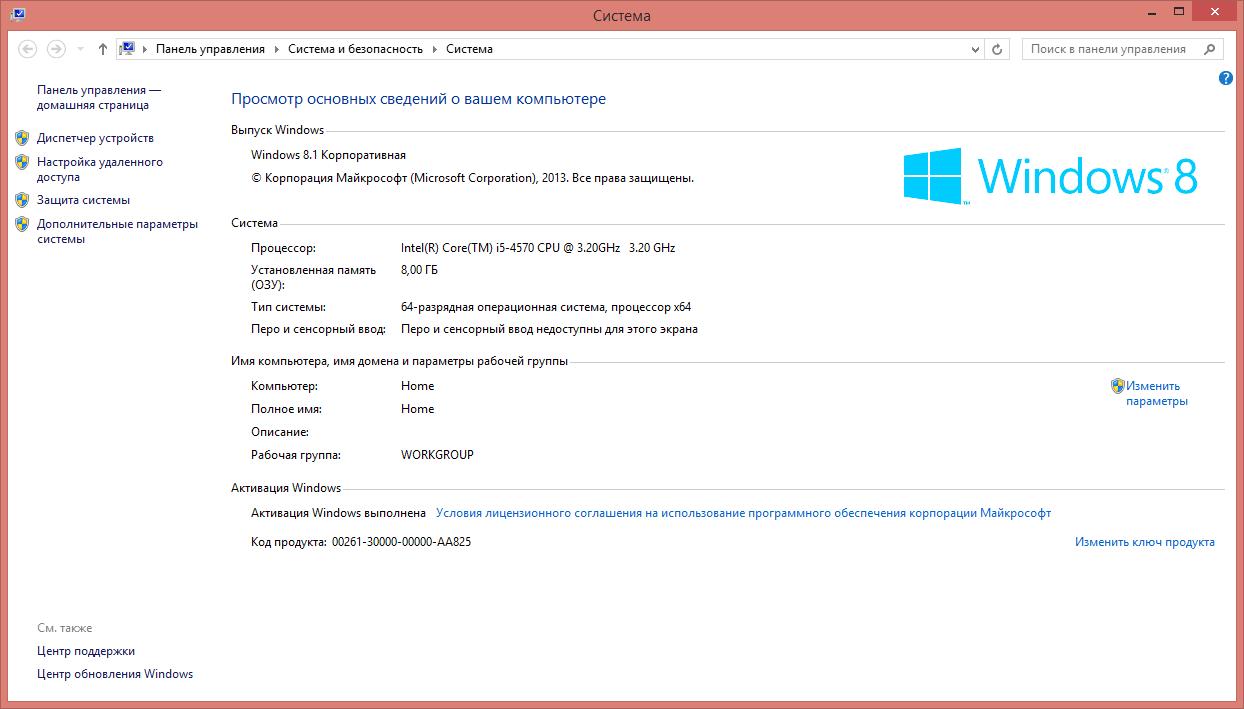Click the Back navigation arrow
The height and width of the screenshot is (709, 1244).
pos(27,48)
